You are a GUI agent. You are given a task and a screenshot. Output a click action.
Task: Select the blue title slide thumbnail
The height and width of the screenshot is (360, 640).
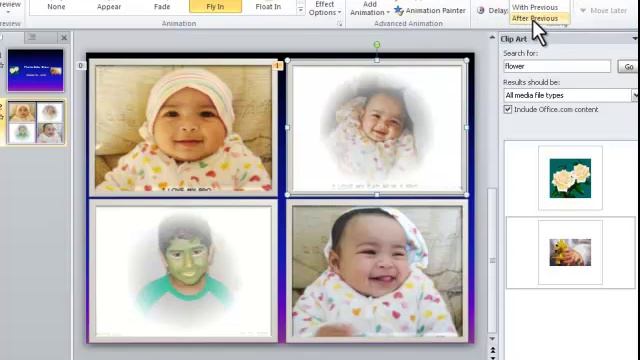click(36, 70)
